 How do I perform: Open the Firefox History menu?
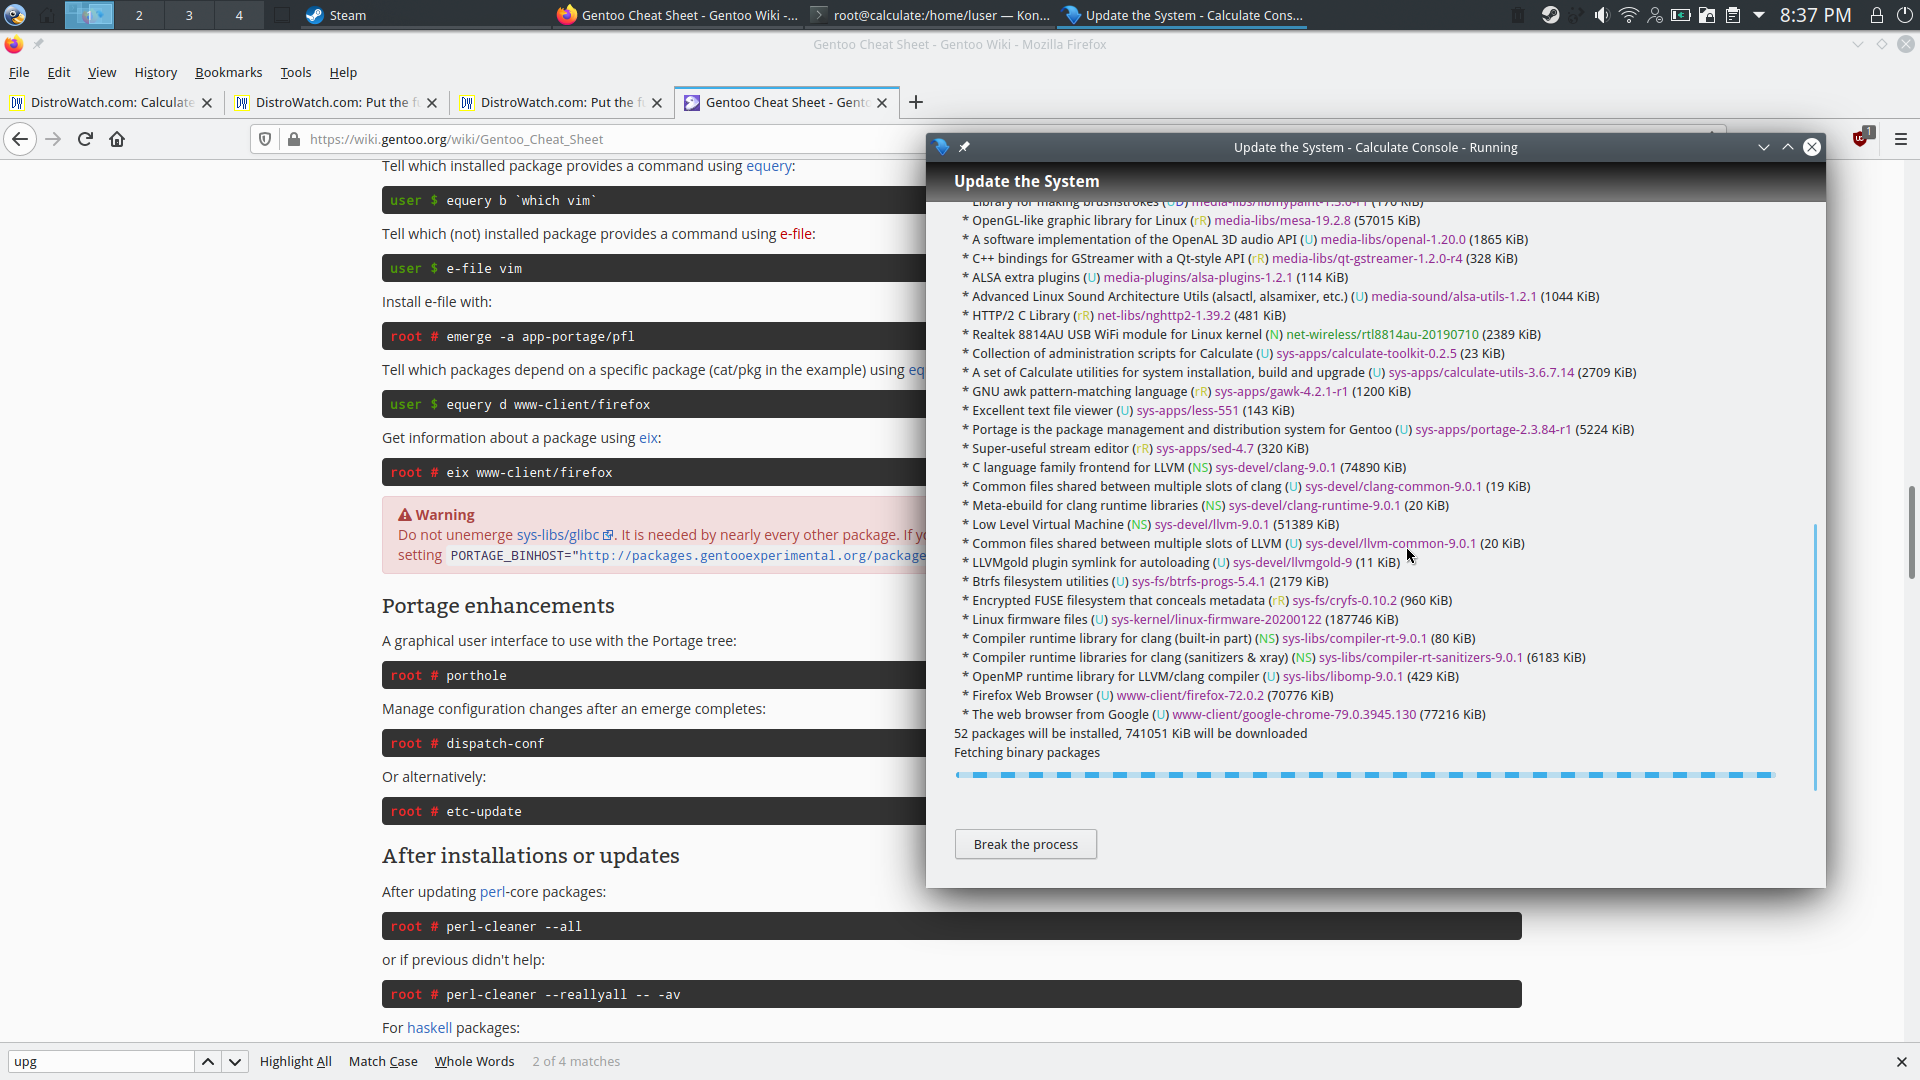coord(155,72)
